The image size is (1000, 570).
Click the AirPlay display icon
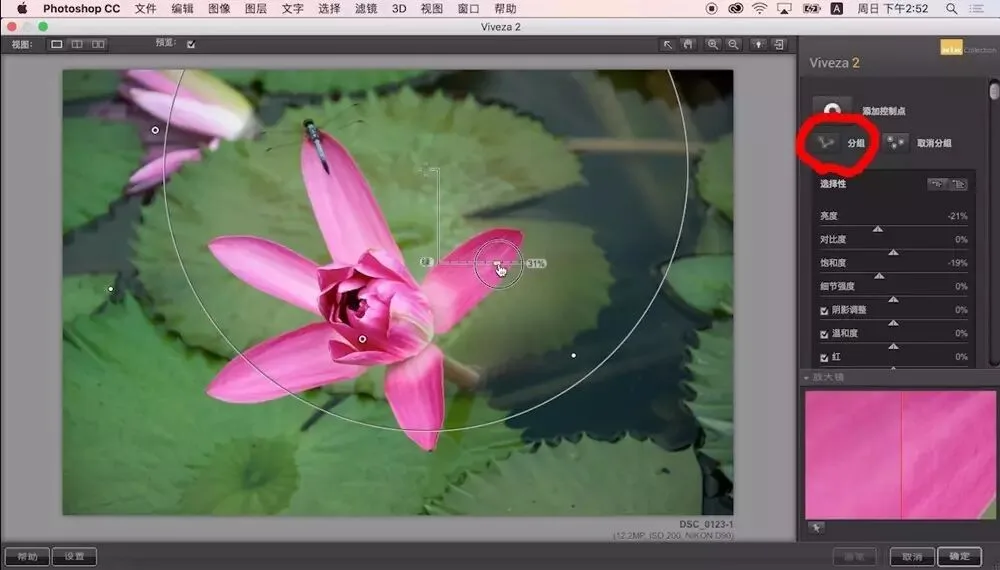(784, 8)
